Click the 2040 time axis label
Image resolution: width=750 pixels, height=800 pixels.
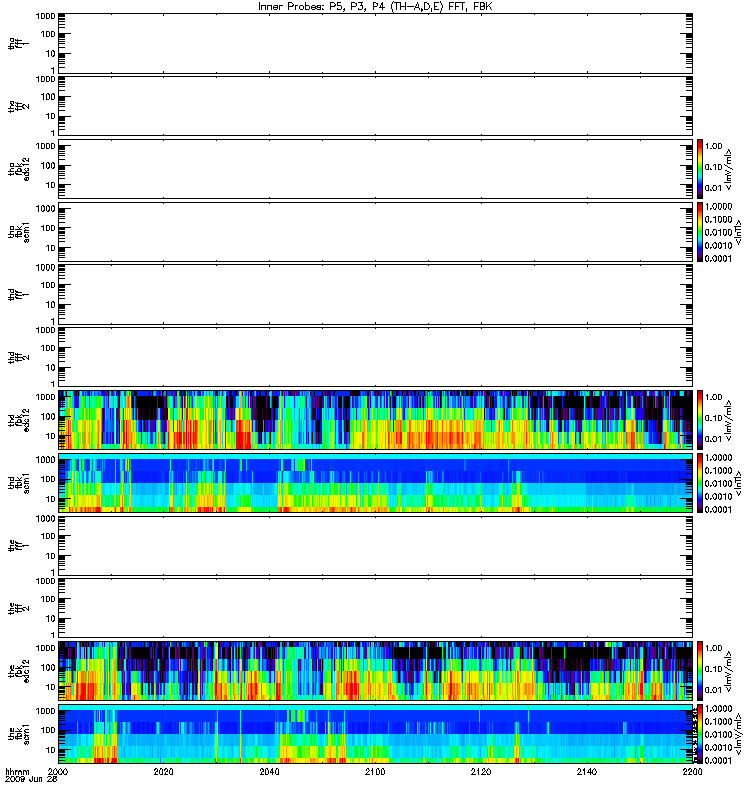point(269,771)
